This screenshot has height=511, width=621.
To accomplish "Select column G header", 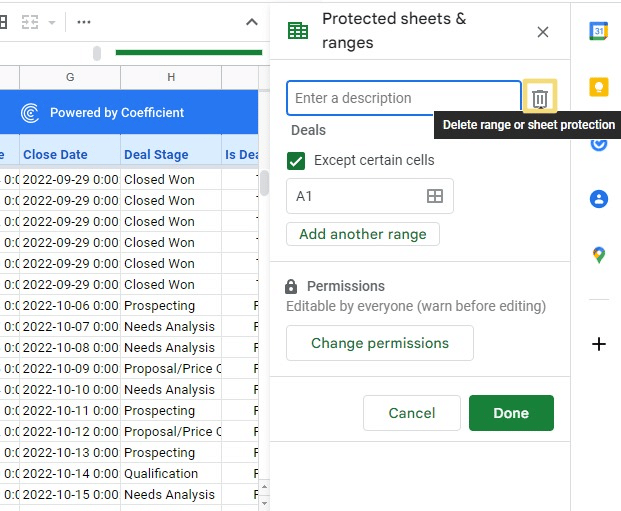I will pyautogui.click(x=70, y=77).
